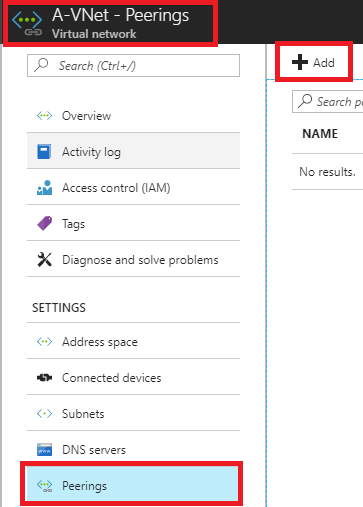
Task: Click the Connected devices plug icon
Action: pyautogui.click(x=44, y=378)
